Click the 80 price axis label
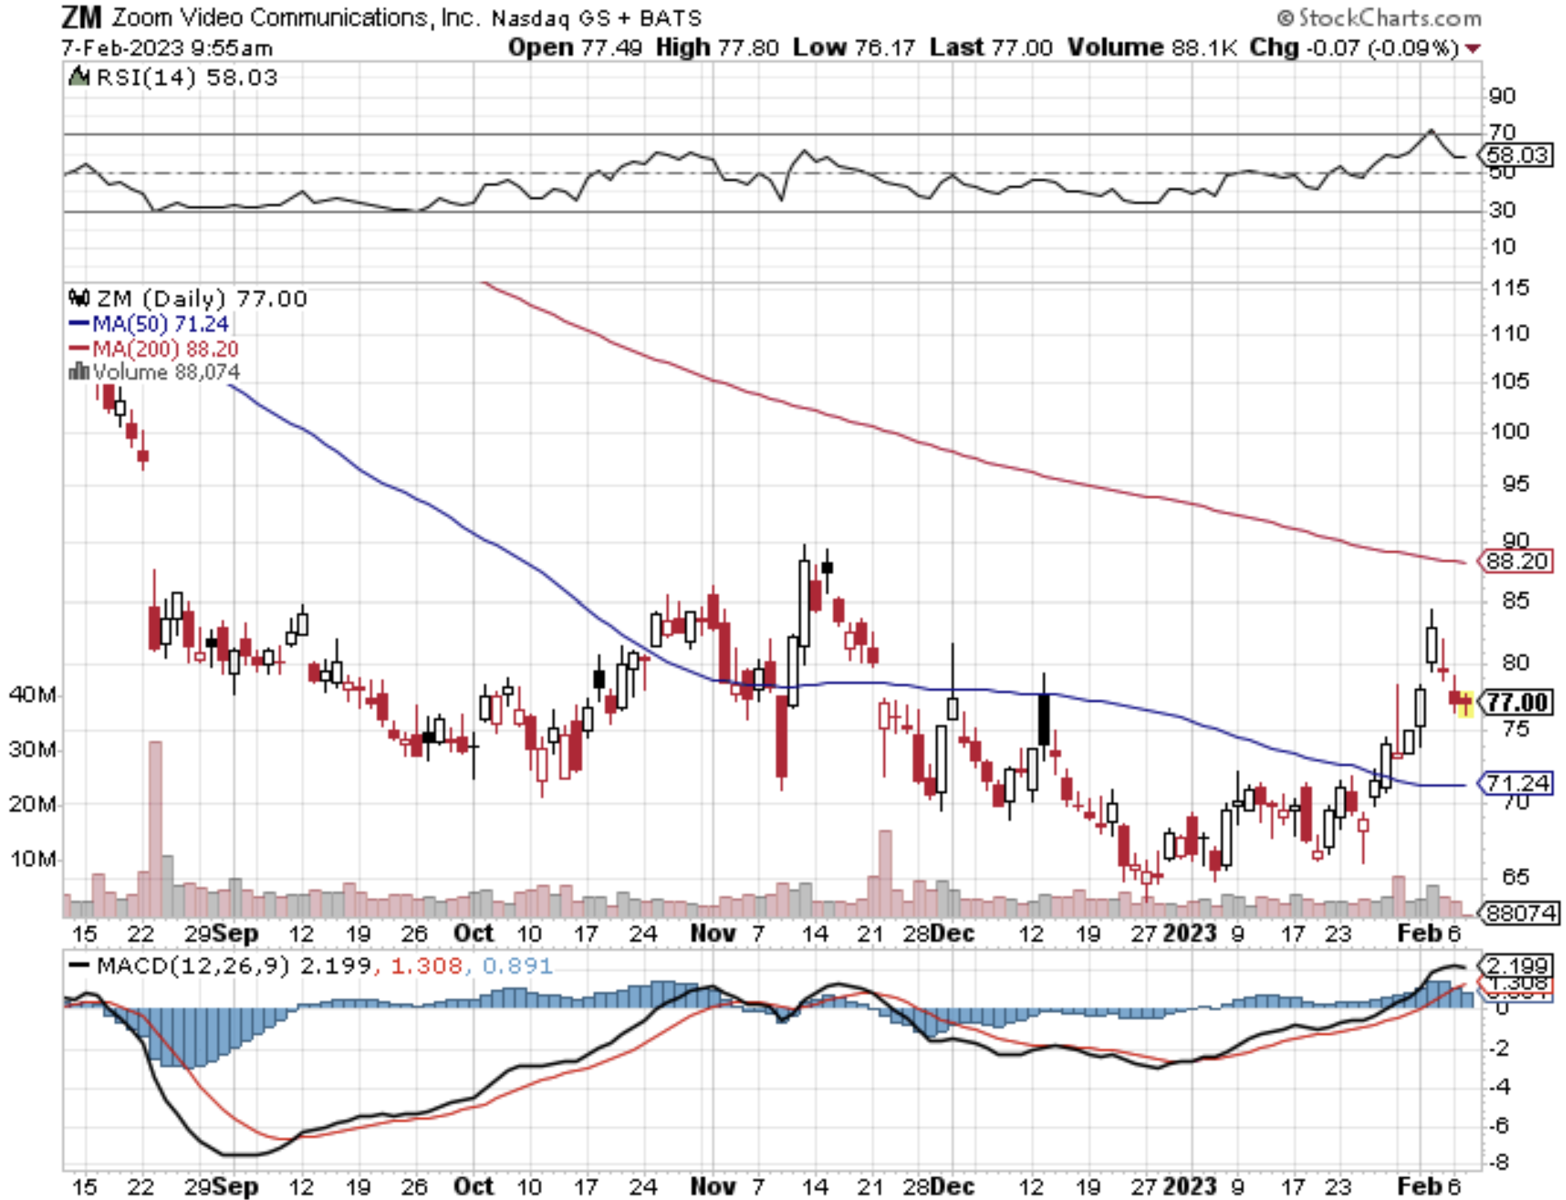Image resolution: width=1566 pixels, height=1200 pixels. tap(1516, 662)
